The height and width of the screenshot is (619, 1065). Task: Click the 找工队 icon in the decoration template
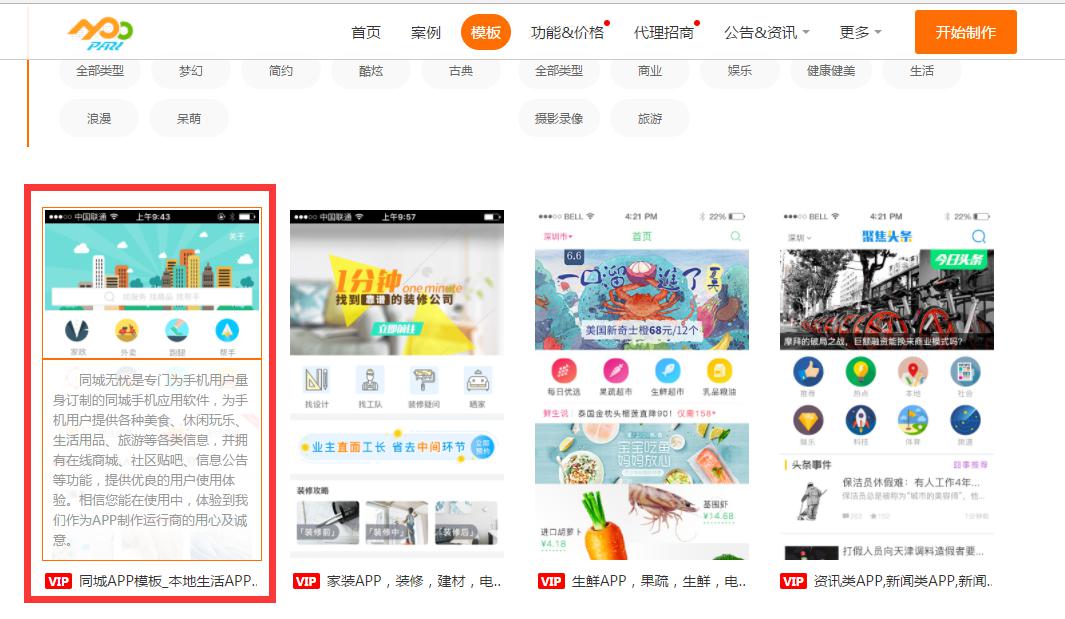(x=372, y=382)
